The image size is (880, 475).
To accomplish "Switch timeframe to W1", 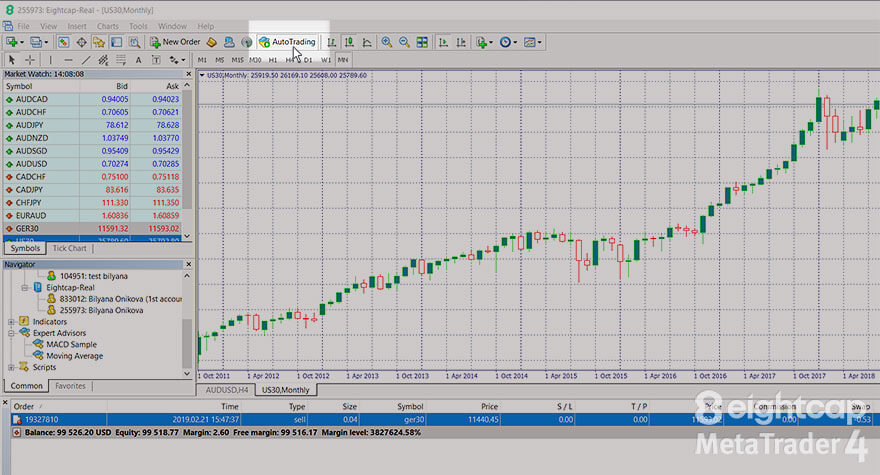I will (x=326, y=60).
